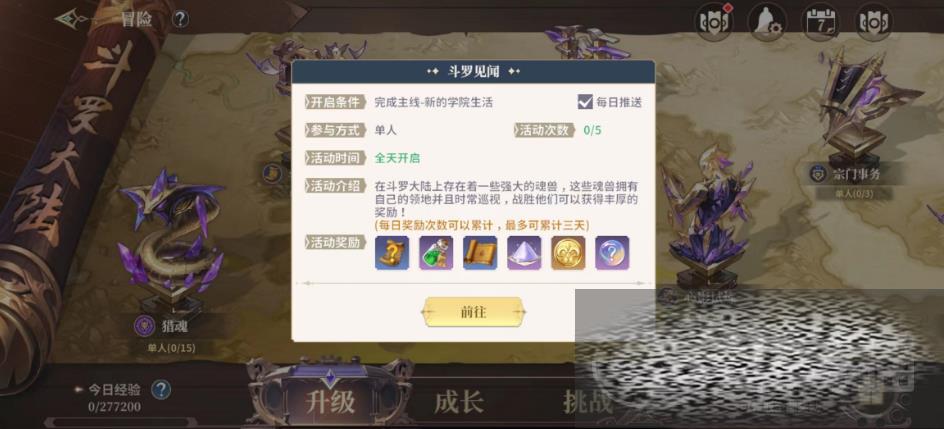This screenshot has height=429, width=944.
Task: Switch to the 升级 tab
Action: 329,402
